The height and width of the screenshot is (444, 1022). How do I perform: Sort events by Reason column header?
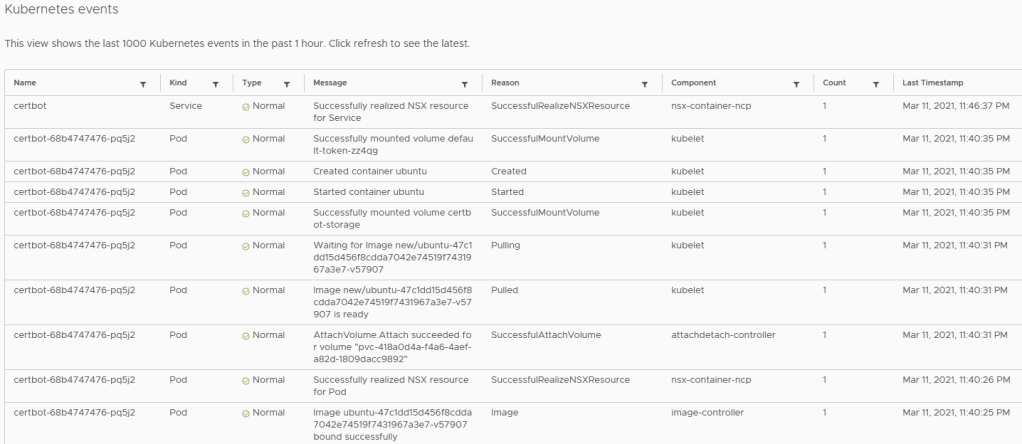505,83
